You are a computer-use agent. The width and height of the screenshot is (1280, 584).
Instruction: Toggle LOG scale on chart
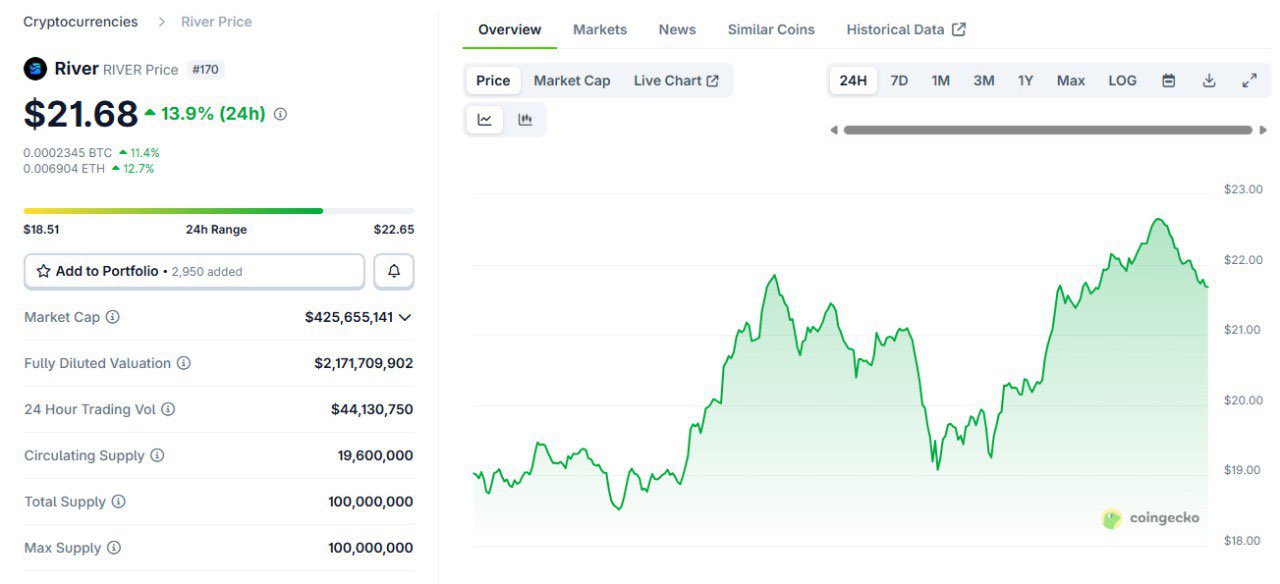(1122, 81)
